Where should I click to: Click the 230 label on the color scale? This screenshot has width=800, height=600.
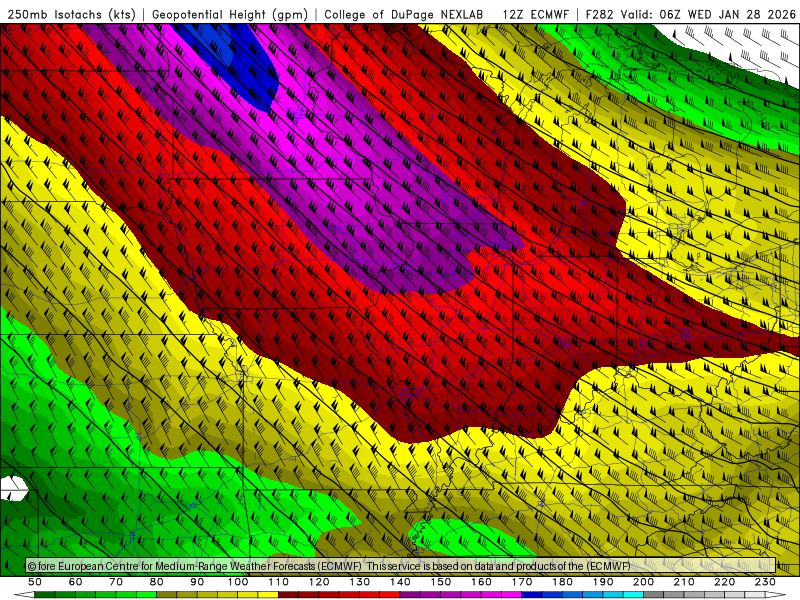click(x=765, y=582)
